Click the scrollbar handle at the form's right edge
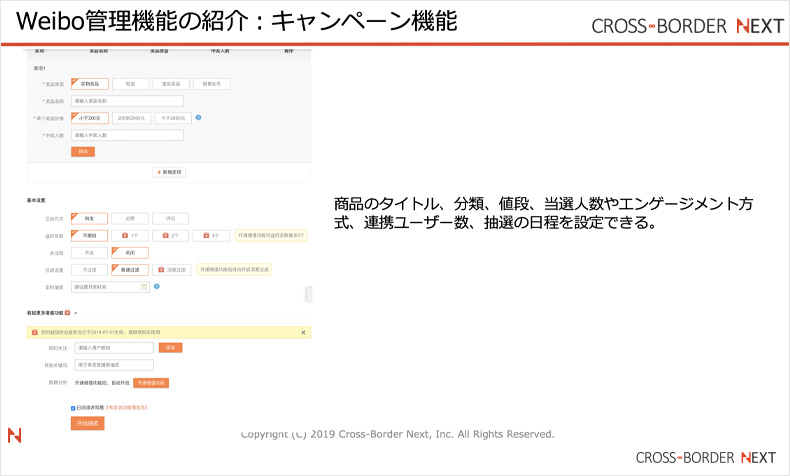Viewport: 790px width, 476px height. [309, 294]
